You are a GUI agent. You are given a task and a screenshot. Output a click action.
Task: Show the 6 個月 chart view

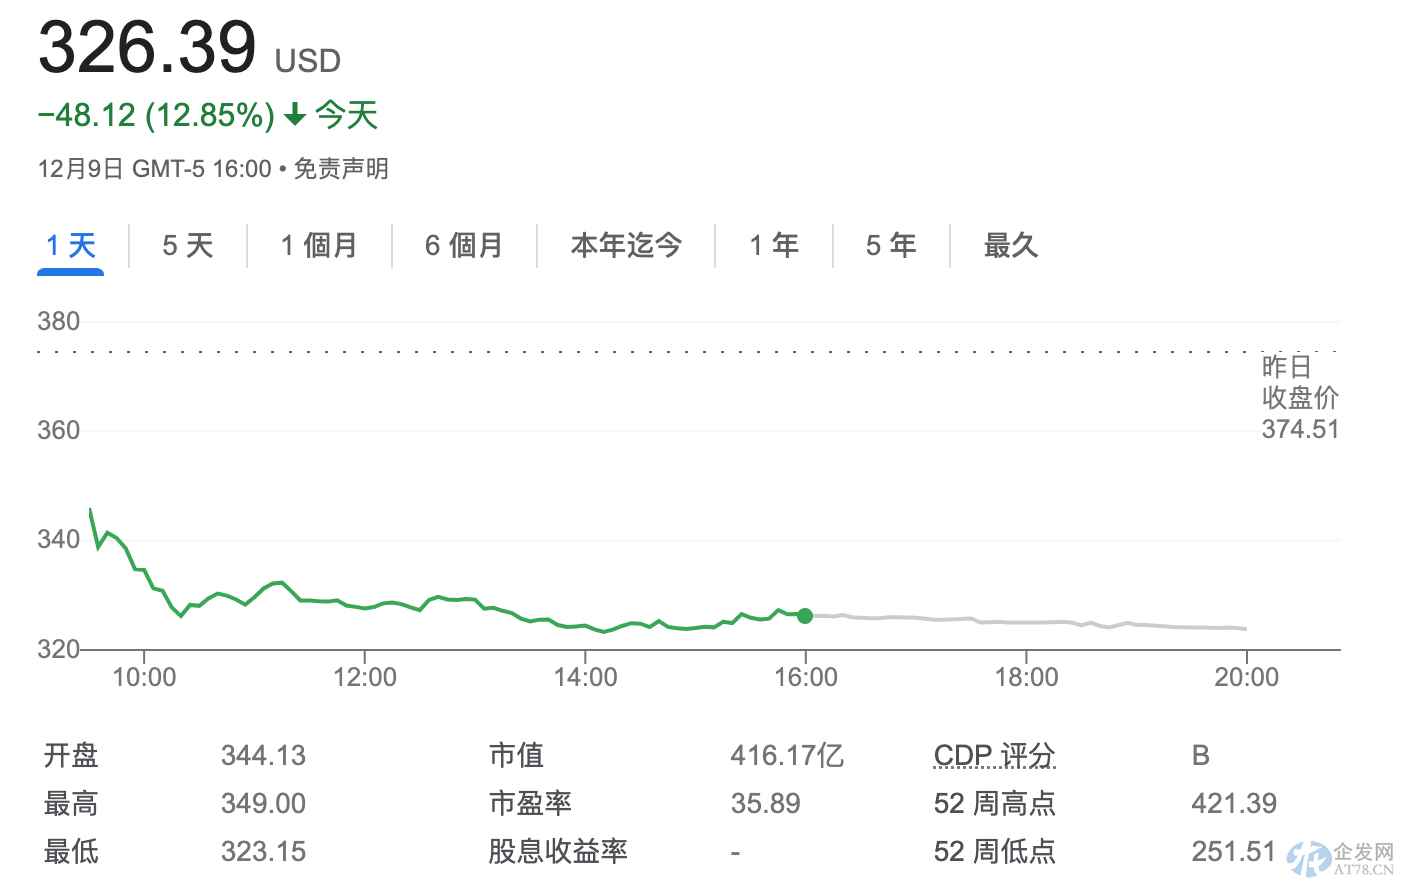click(x=464, y=245)
